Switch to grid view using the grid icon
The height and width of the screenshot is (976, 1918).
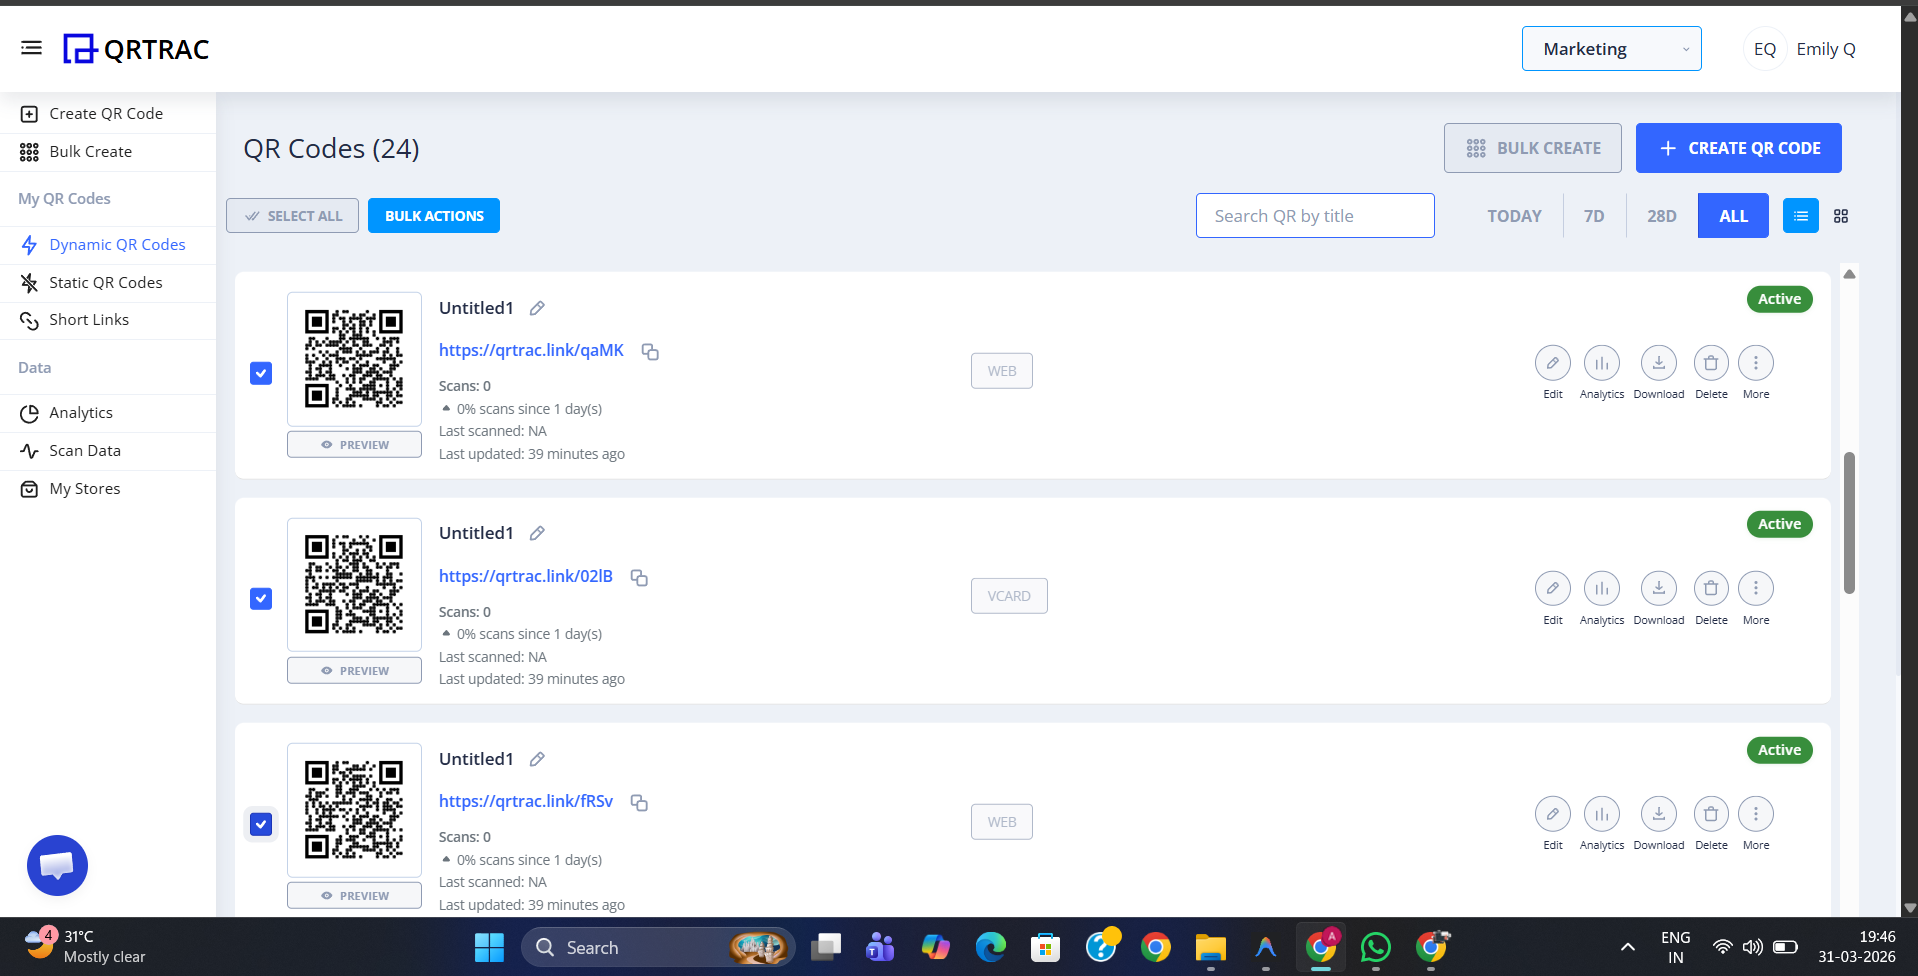pos(1842,215)
